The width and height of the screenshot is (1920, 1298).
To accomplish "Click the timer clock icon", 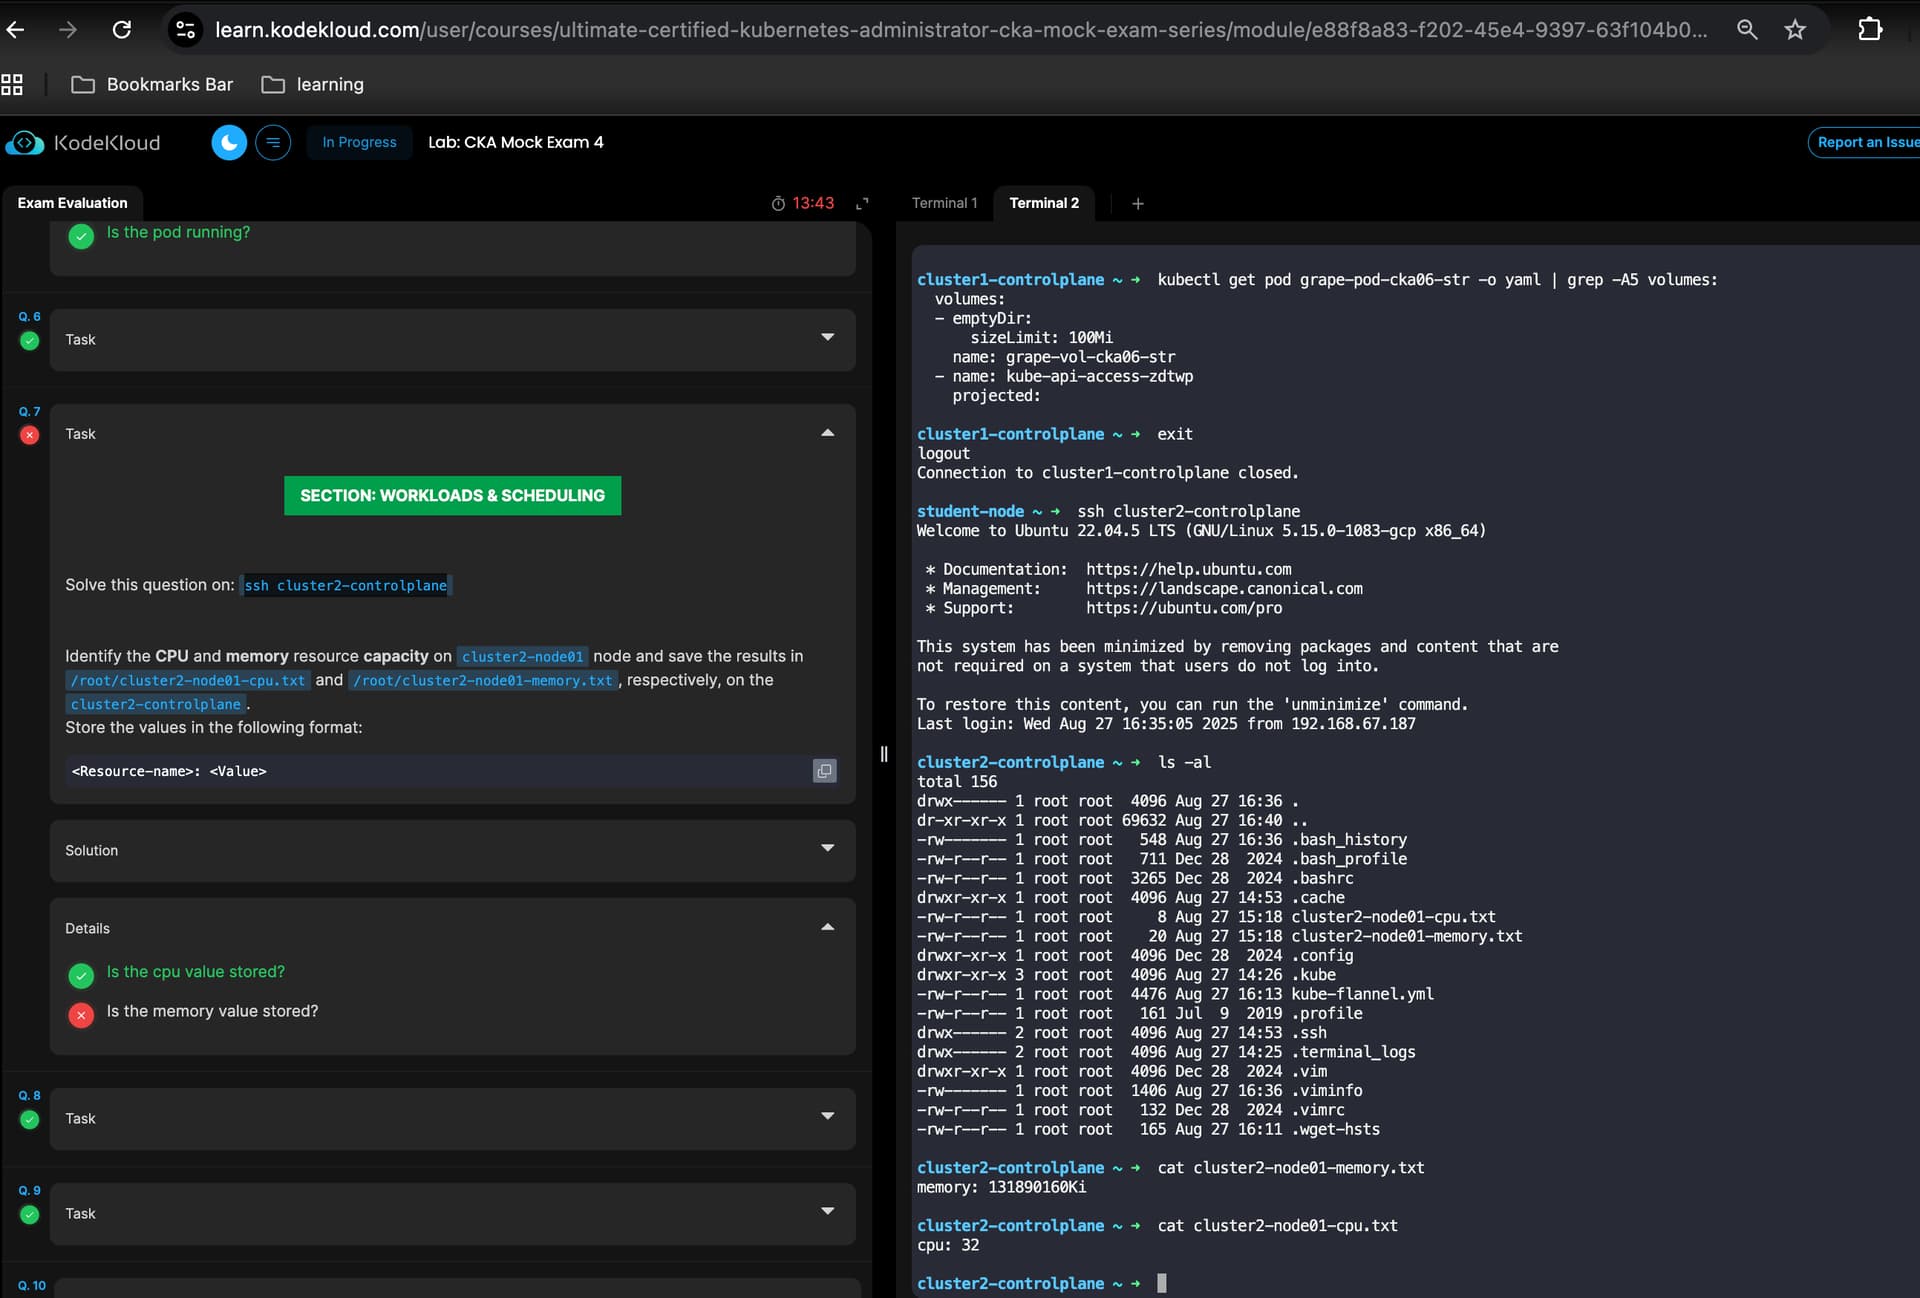I will click(x=778, y=204).
